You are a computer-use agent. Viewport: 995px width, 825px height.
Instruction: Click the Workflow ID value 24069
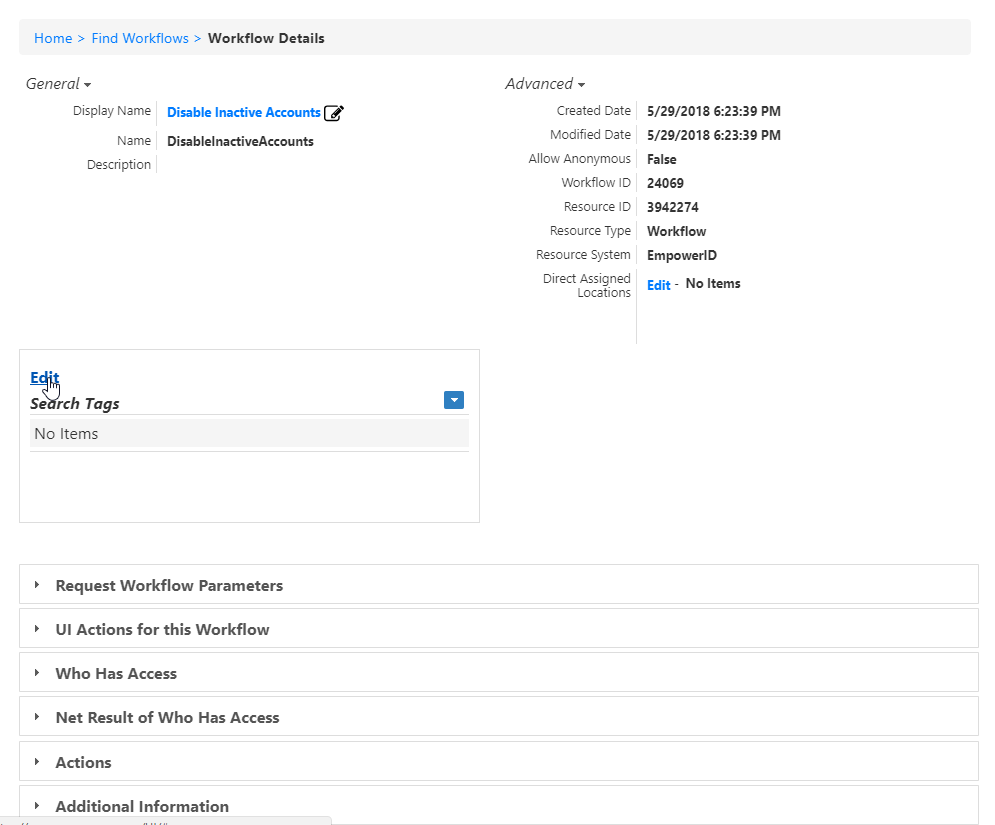click(x=664, y=182)
